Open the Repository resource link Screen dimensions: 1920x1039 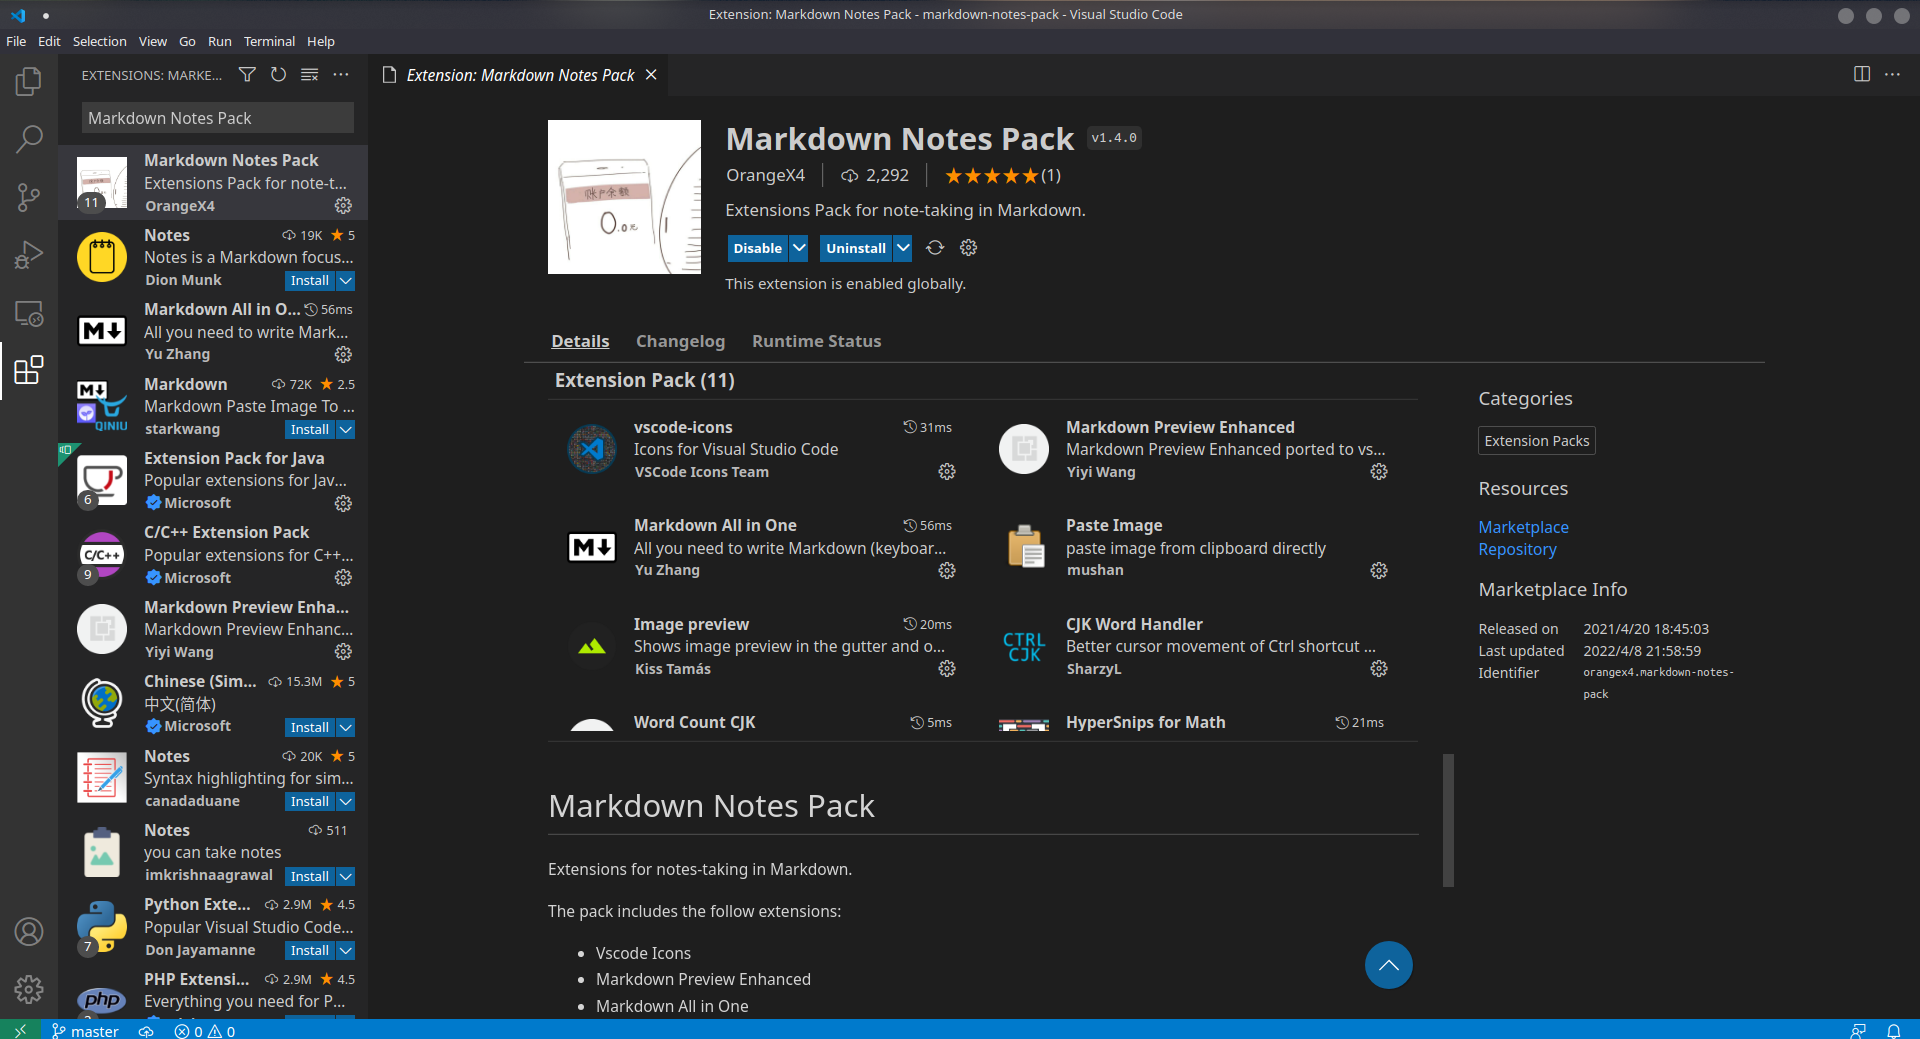pos(1517,549)
